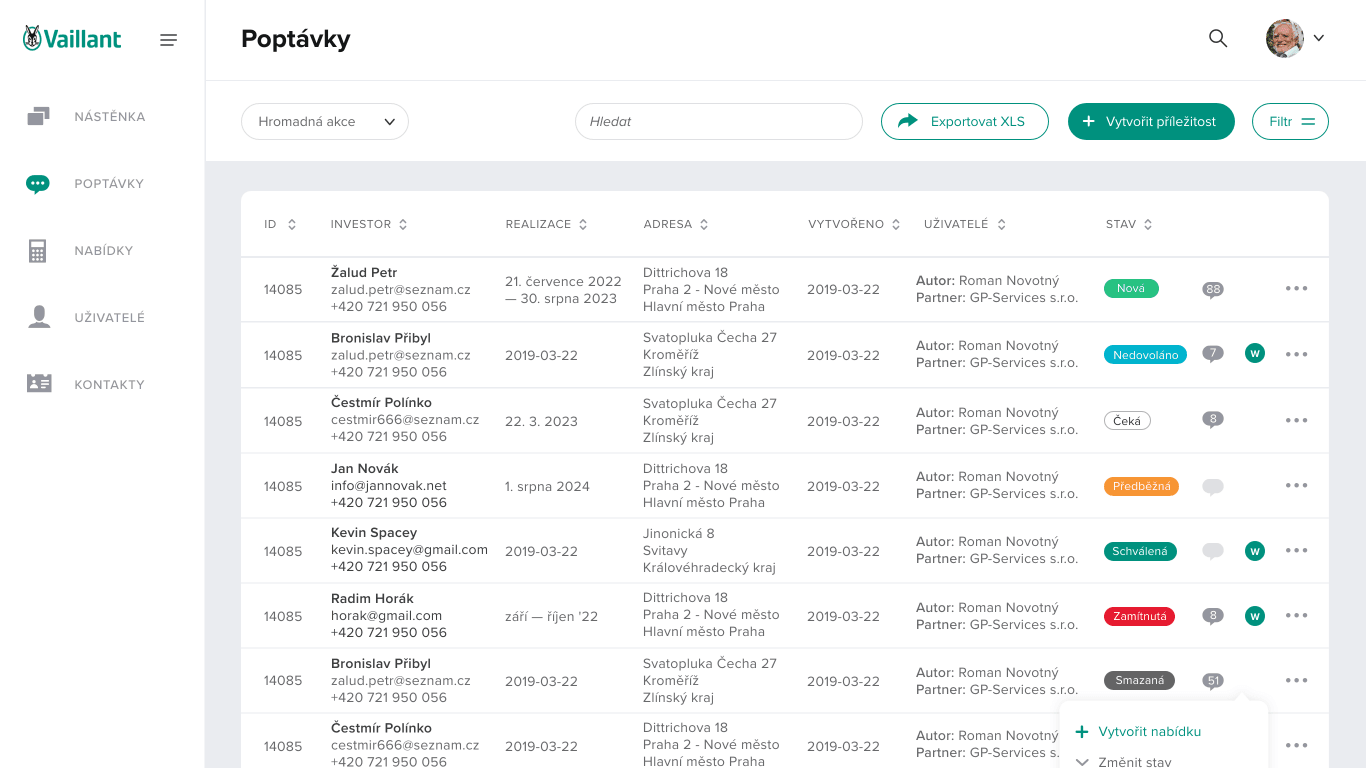Open the Hromadná akce dropdown
Viewport: 1366px width, 768px height.
point(325,122)
